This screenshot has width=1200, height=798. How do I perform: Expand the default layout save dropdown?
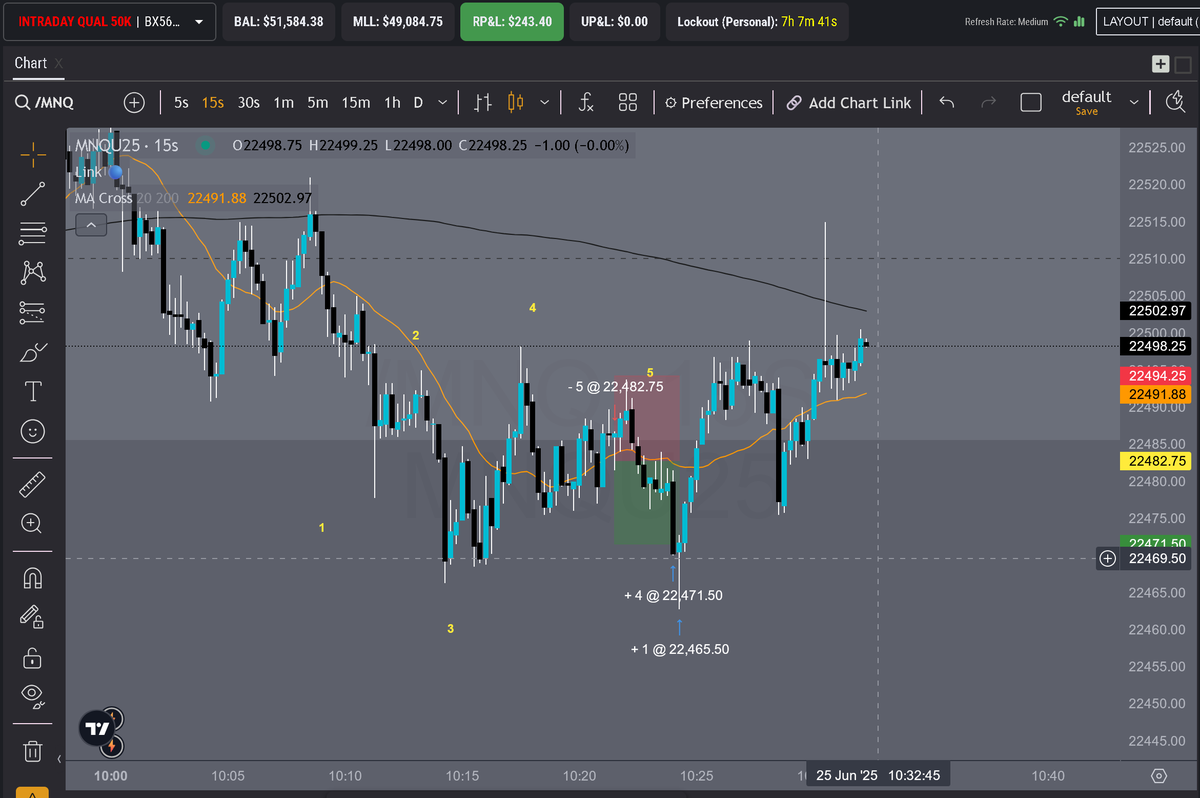[x=1134, y=102]
